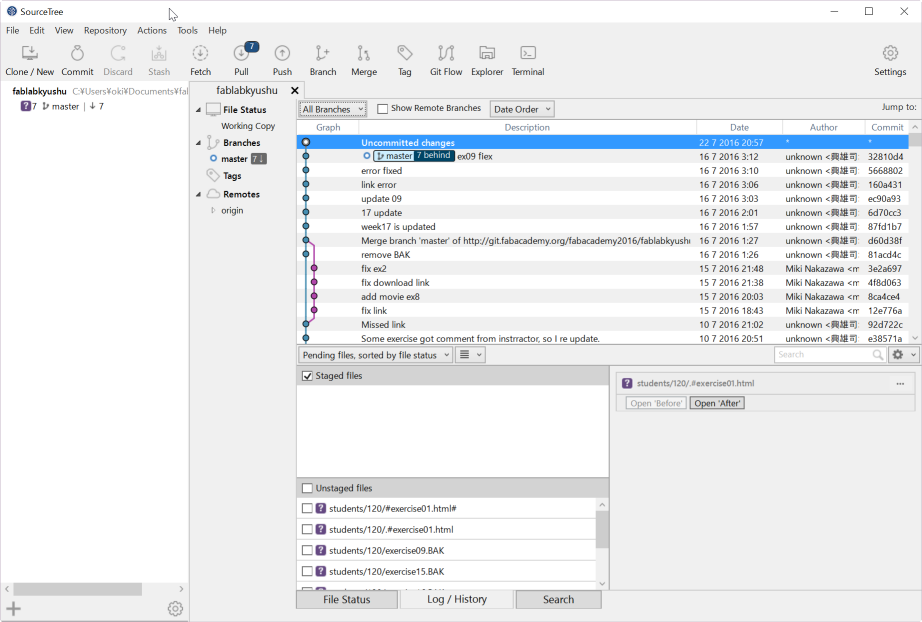Check the Unstaged files checkbox
The image size is (922, 622).
(307, 488)
